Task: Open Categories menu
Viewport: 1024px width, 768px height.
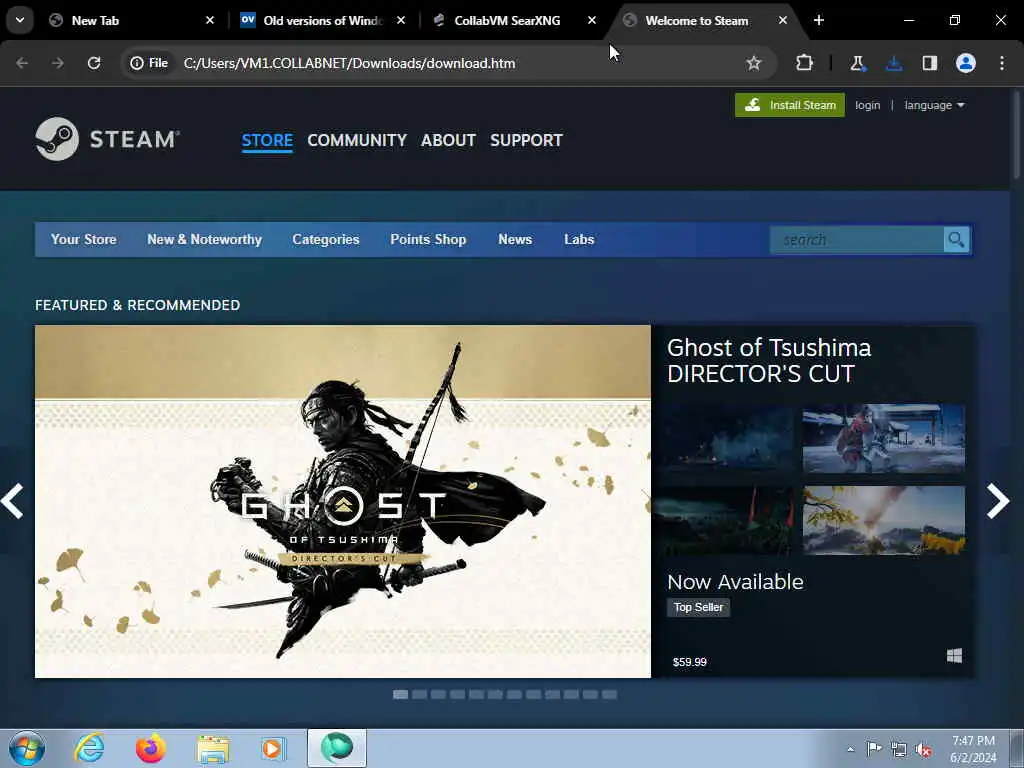Action: (x=326, y=240)
